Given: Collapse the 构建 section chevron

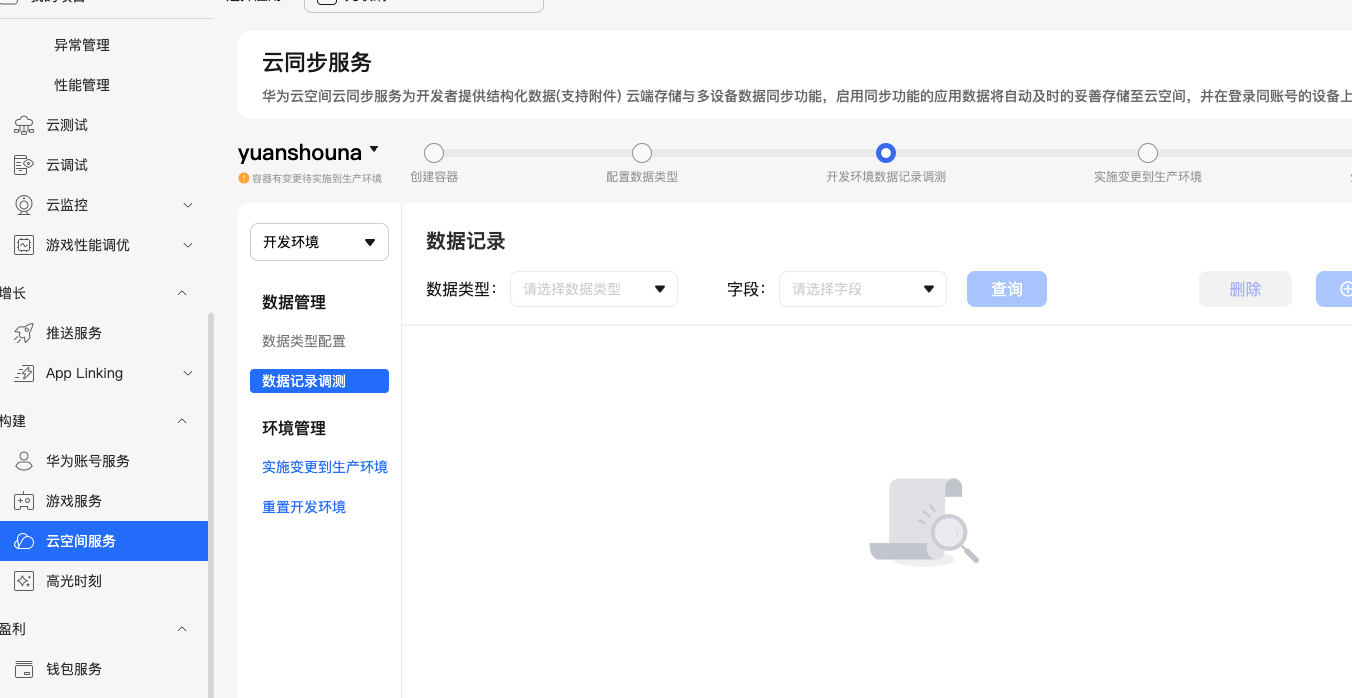Looking at the screenshot, I should pyautogui.click(x=182, y=421).
